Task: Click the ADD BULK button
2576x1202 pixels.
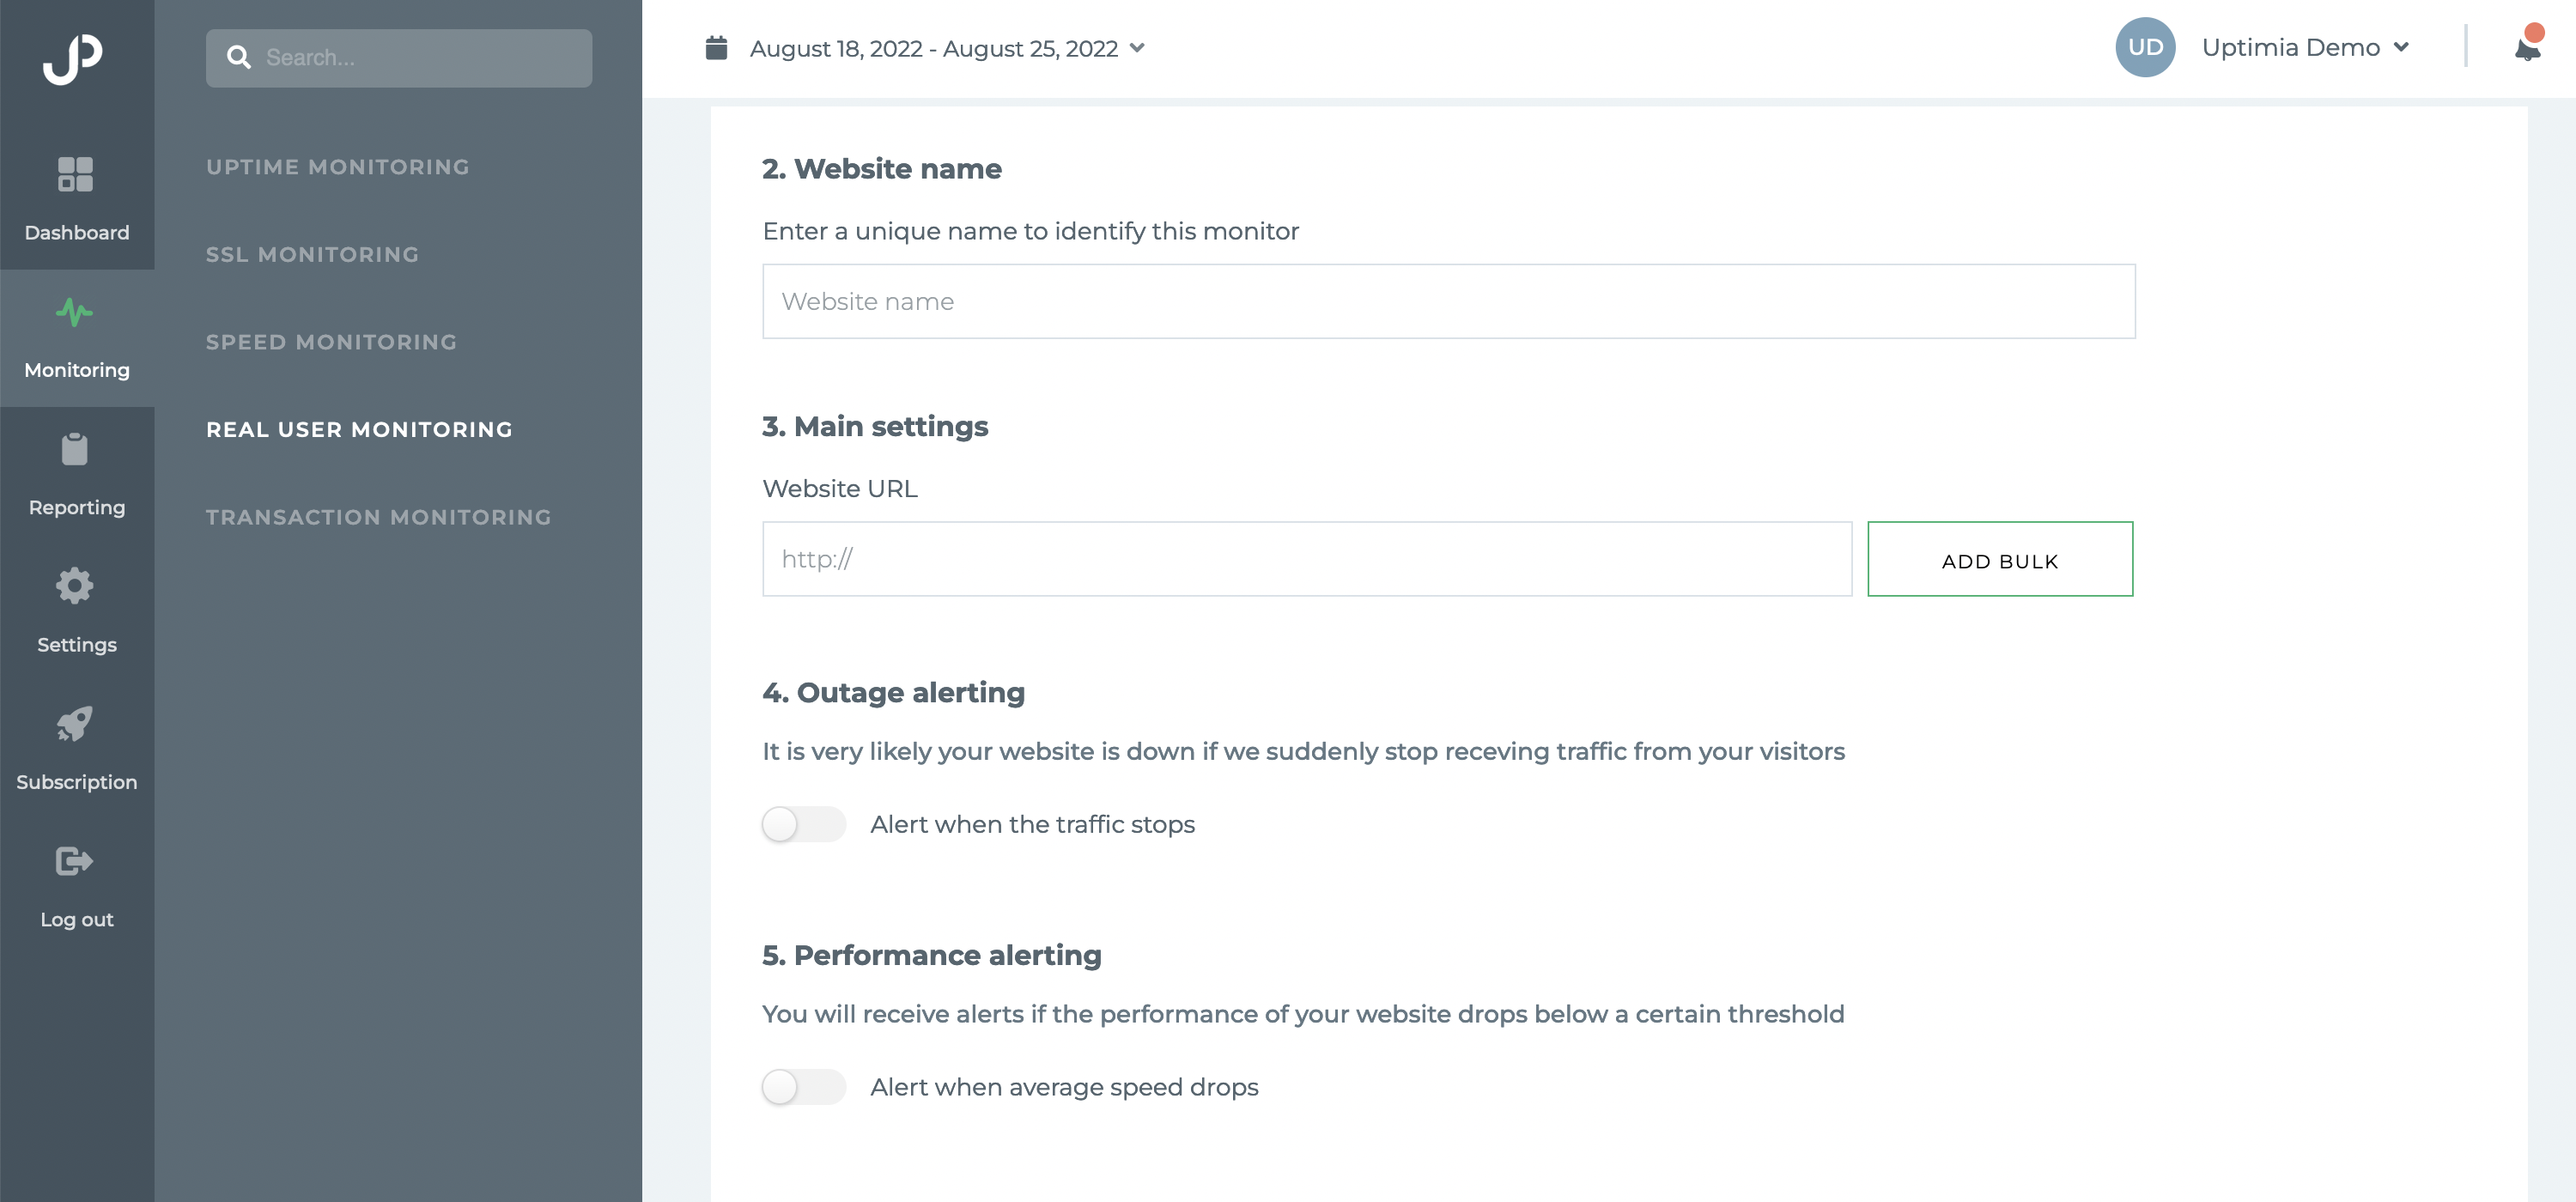Action: (2000, 559)
